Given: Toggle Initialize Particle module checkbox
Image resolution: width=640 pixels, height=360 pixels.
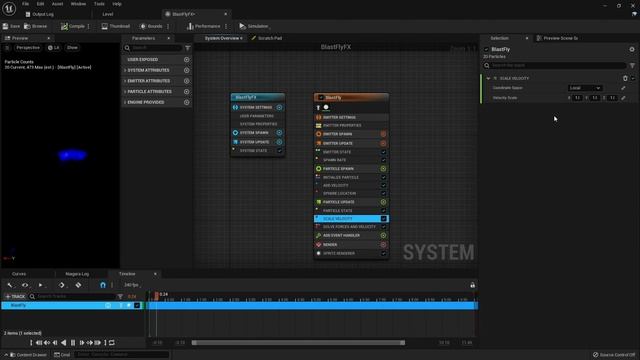Looking at the screenshot, I should click(x=384, y=178).
